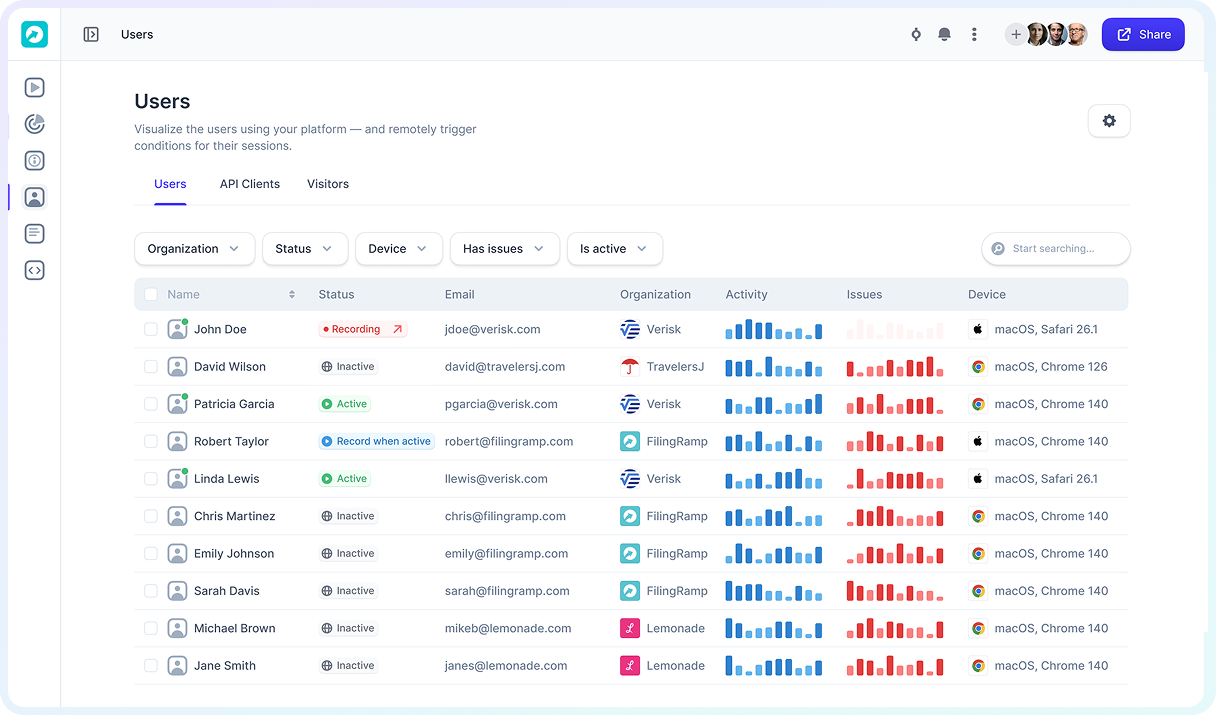1216x715 pixels.
Task: Open notifications via the bell icon
Action: pyautogui.click(x=944, y=33)
